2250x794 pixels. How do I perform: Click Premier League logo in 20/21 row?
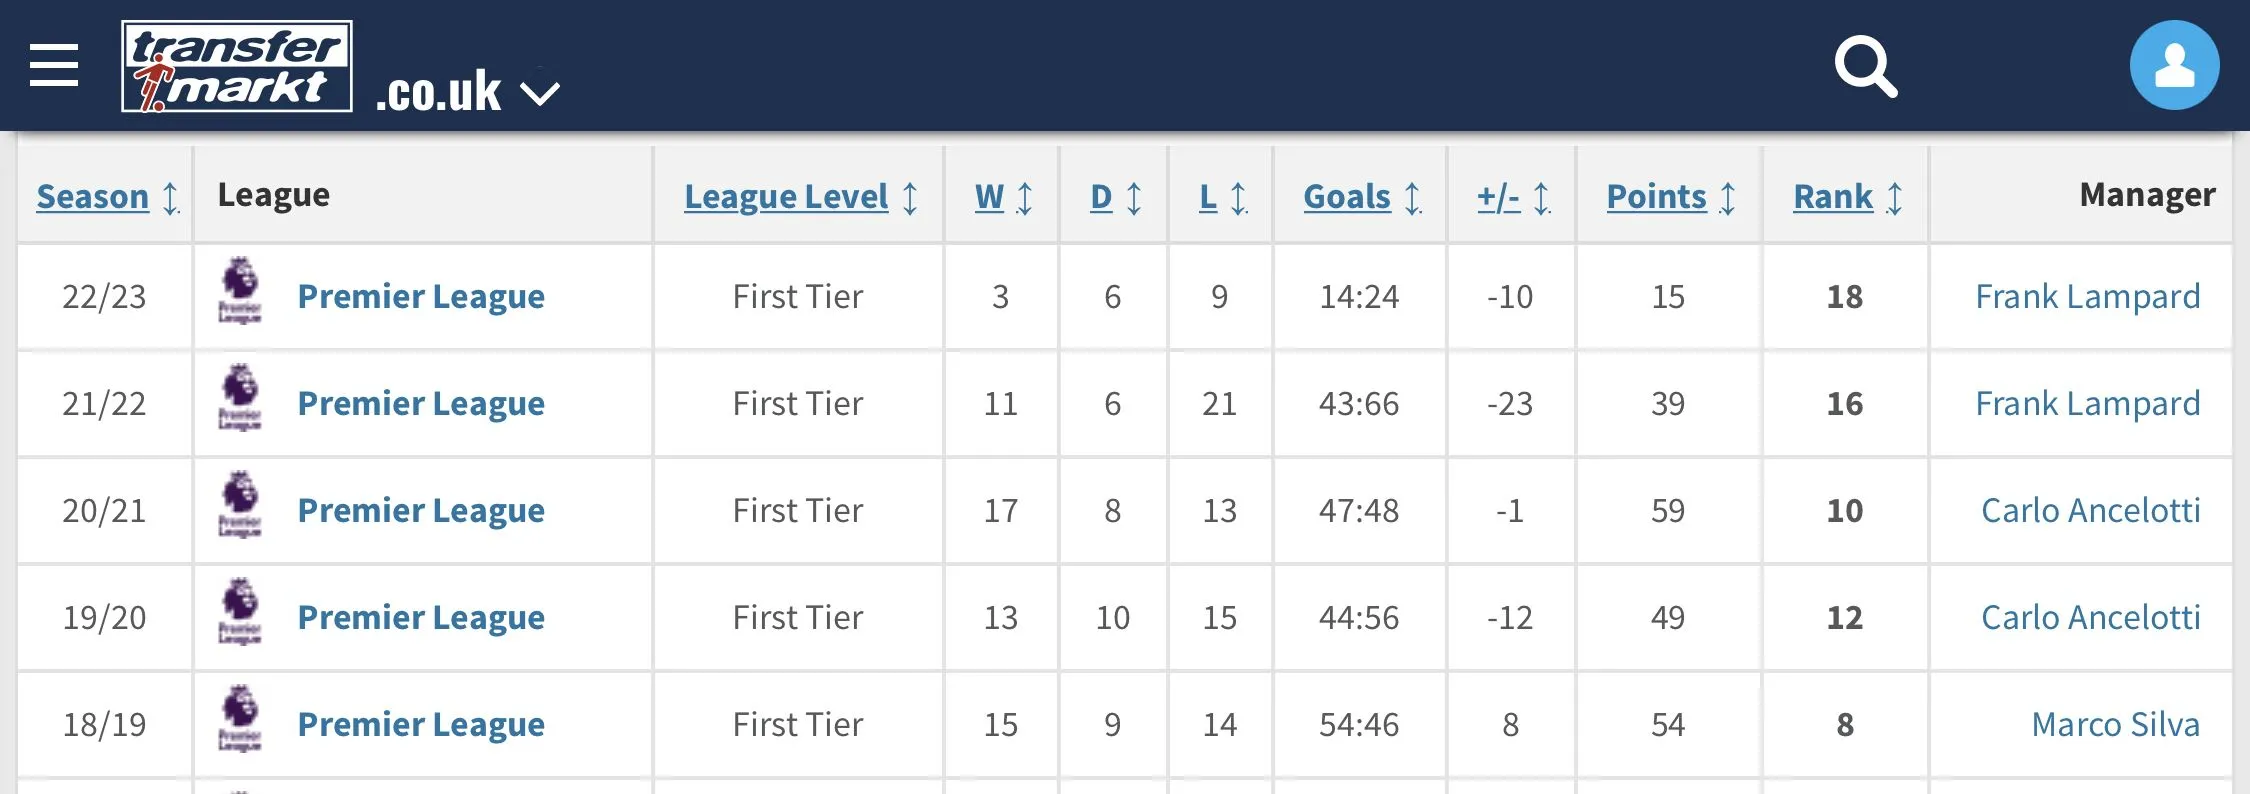240,505
